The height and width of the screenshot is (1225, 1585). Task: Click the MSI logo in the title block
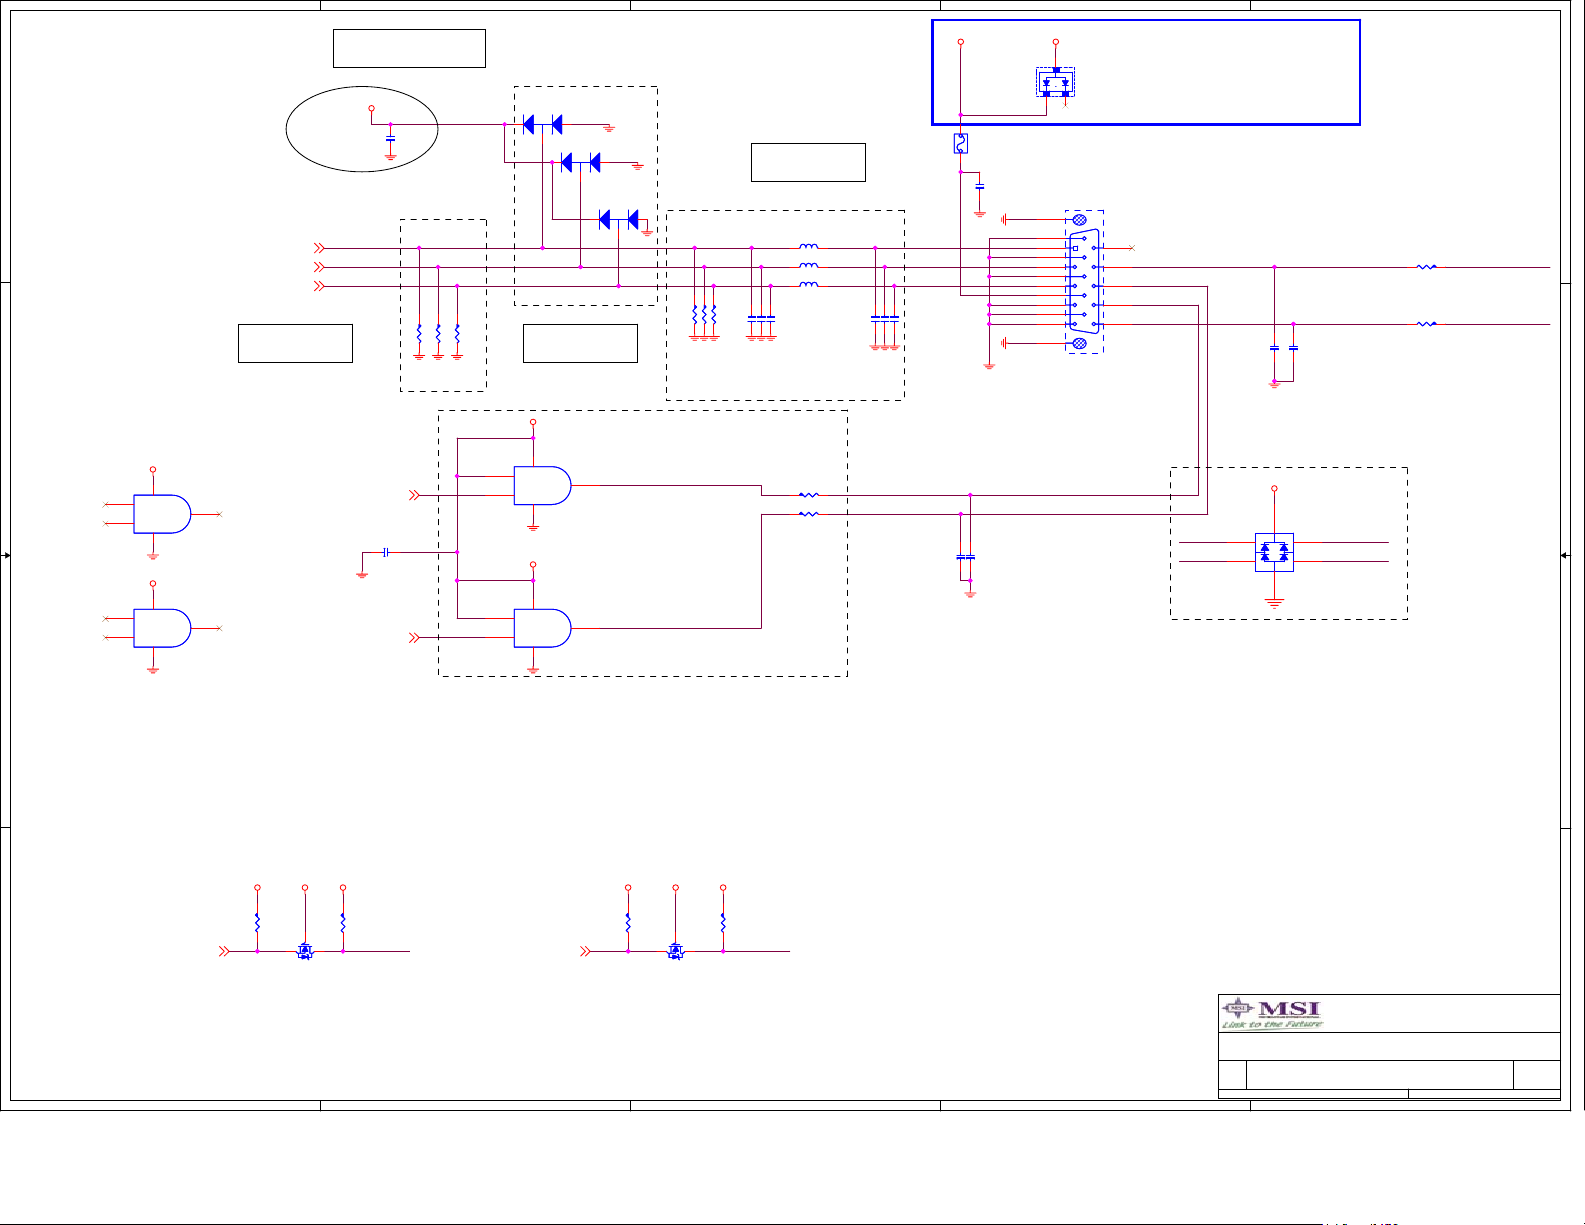tap(1272, 1014)
